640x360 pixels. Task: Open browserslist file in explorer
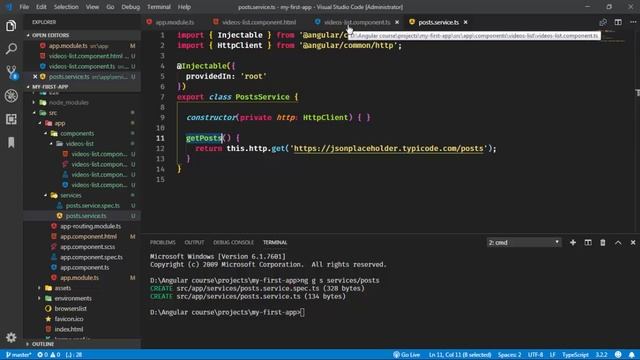(x=70, y=309)
